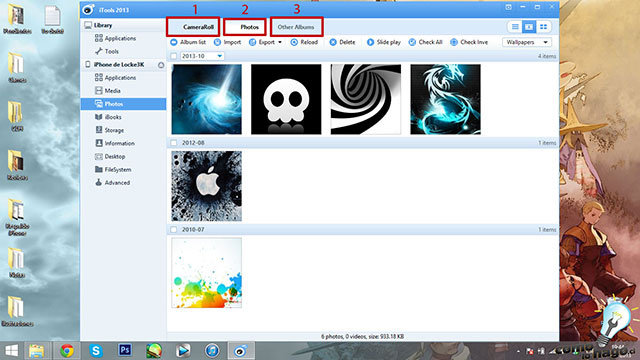Tick the 2012-08 group checkbox

(174, 143)
